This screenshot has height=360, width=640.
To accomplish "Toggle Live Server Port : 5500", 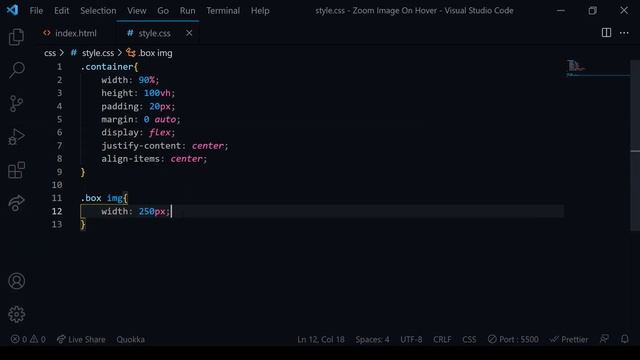I will coord(513,339).
